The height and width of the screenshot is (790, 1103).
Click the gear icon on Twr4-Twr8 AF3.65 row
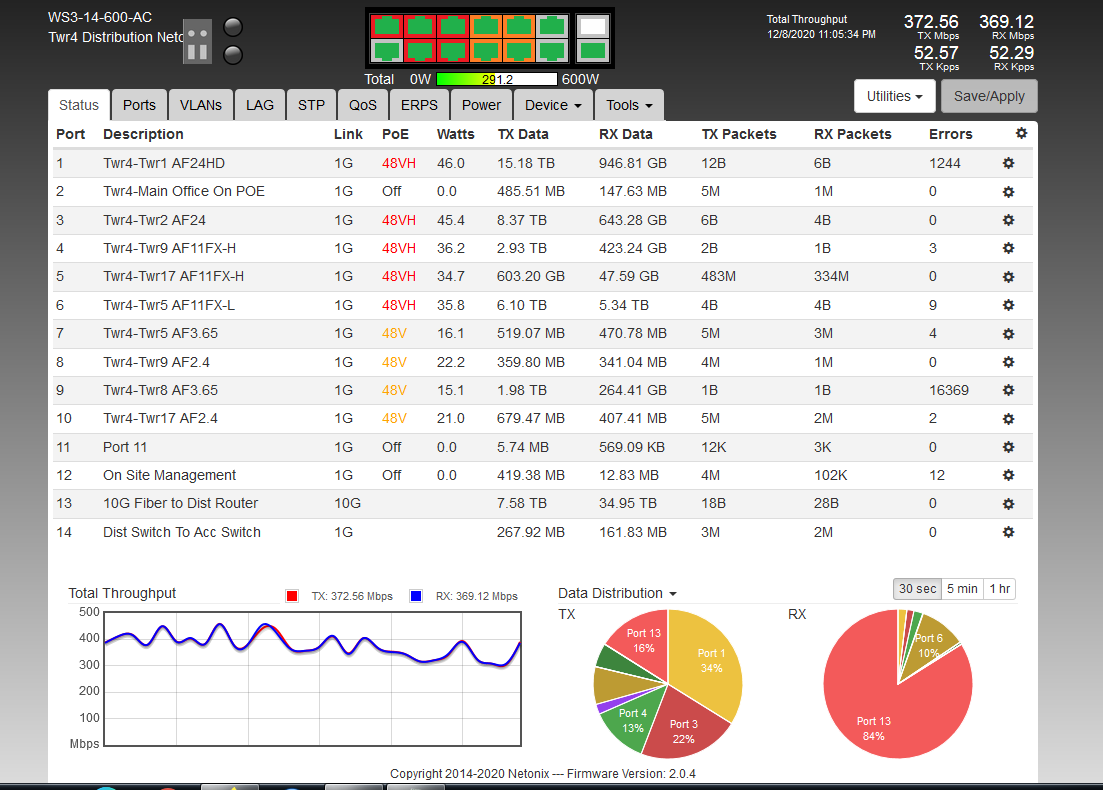coord(1008,390)
